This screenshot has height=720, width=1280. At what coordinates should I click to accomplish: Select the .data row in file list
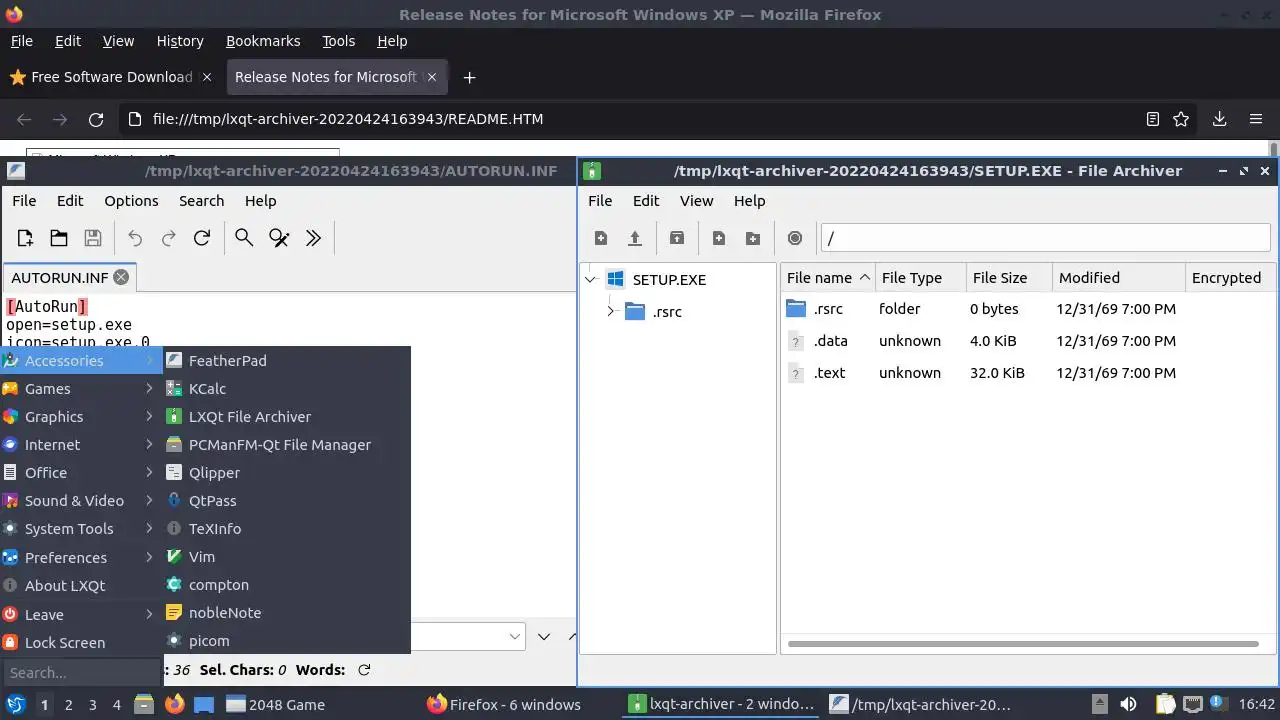(1028, 341)
